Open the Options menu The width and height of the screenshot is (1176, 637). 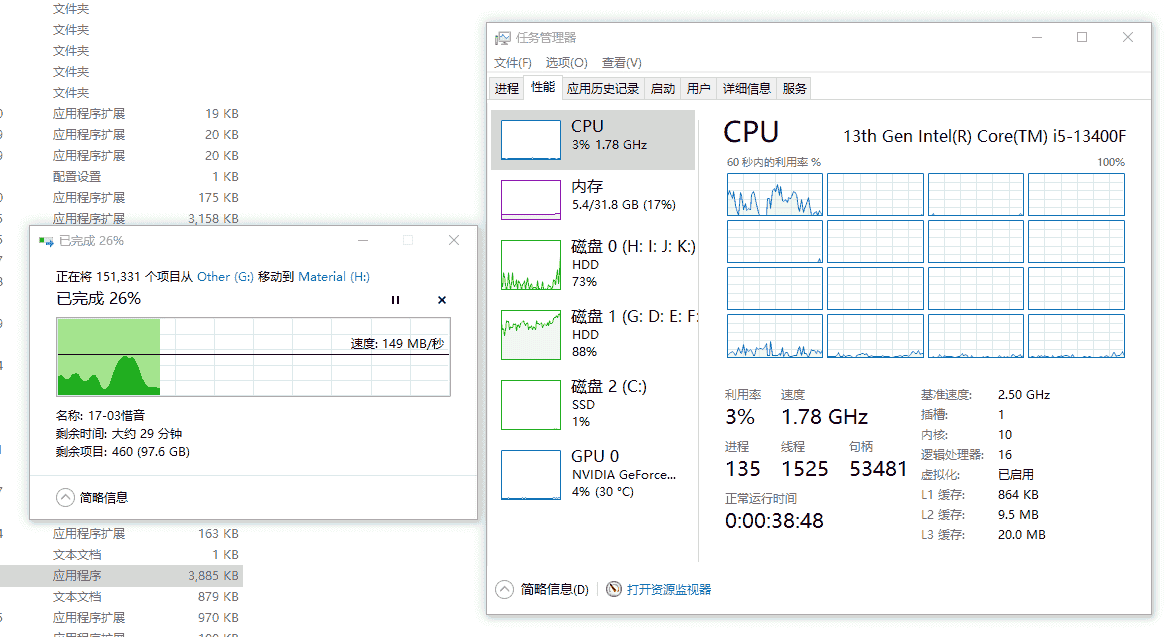tap(566, 62)
